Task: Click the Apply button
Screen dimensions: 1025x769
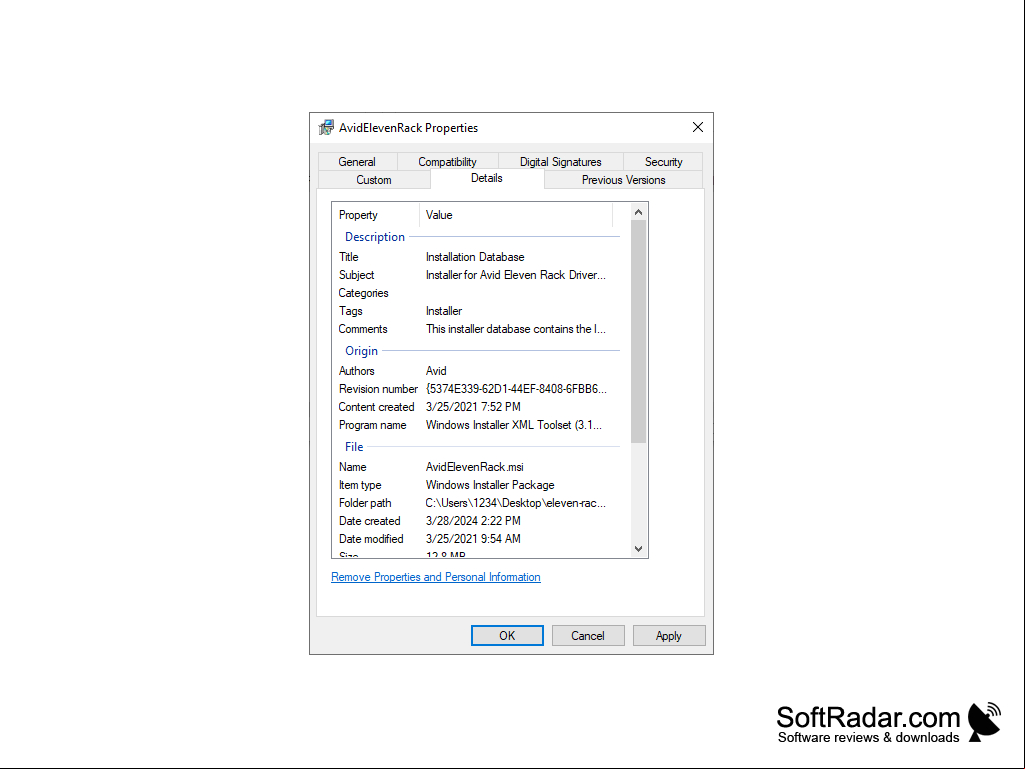Action: (x=669, y=636)
